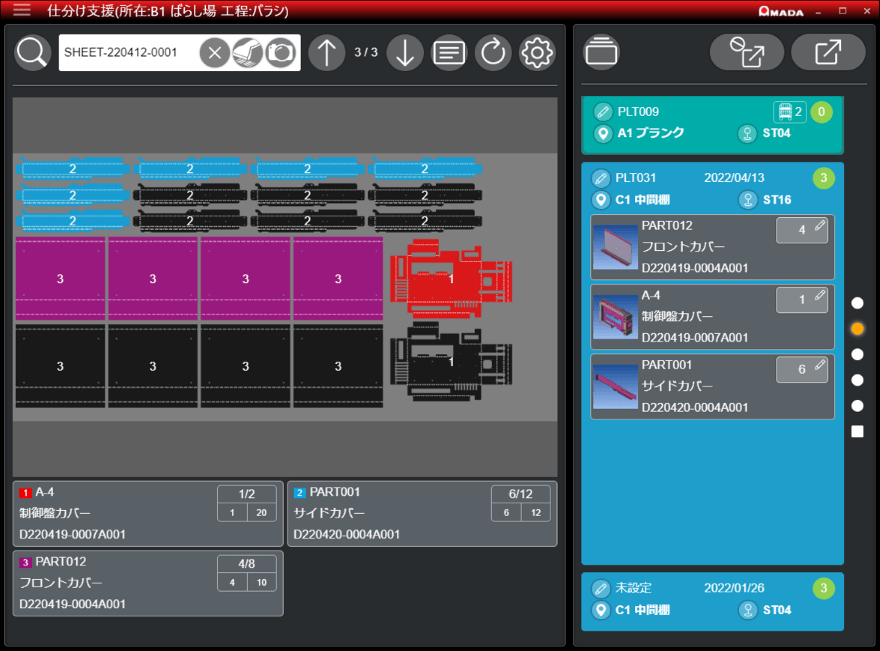The image size is (880, 651).
Task: Select the highlighted orange page dot
Action: click(857, 328)
